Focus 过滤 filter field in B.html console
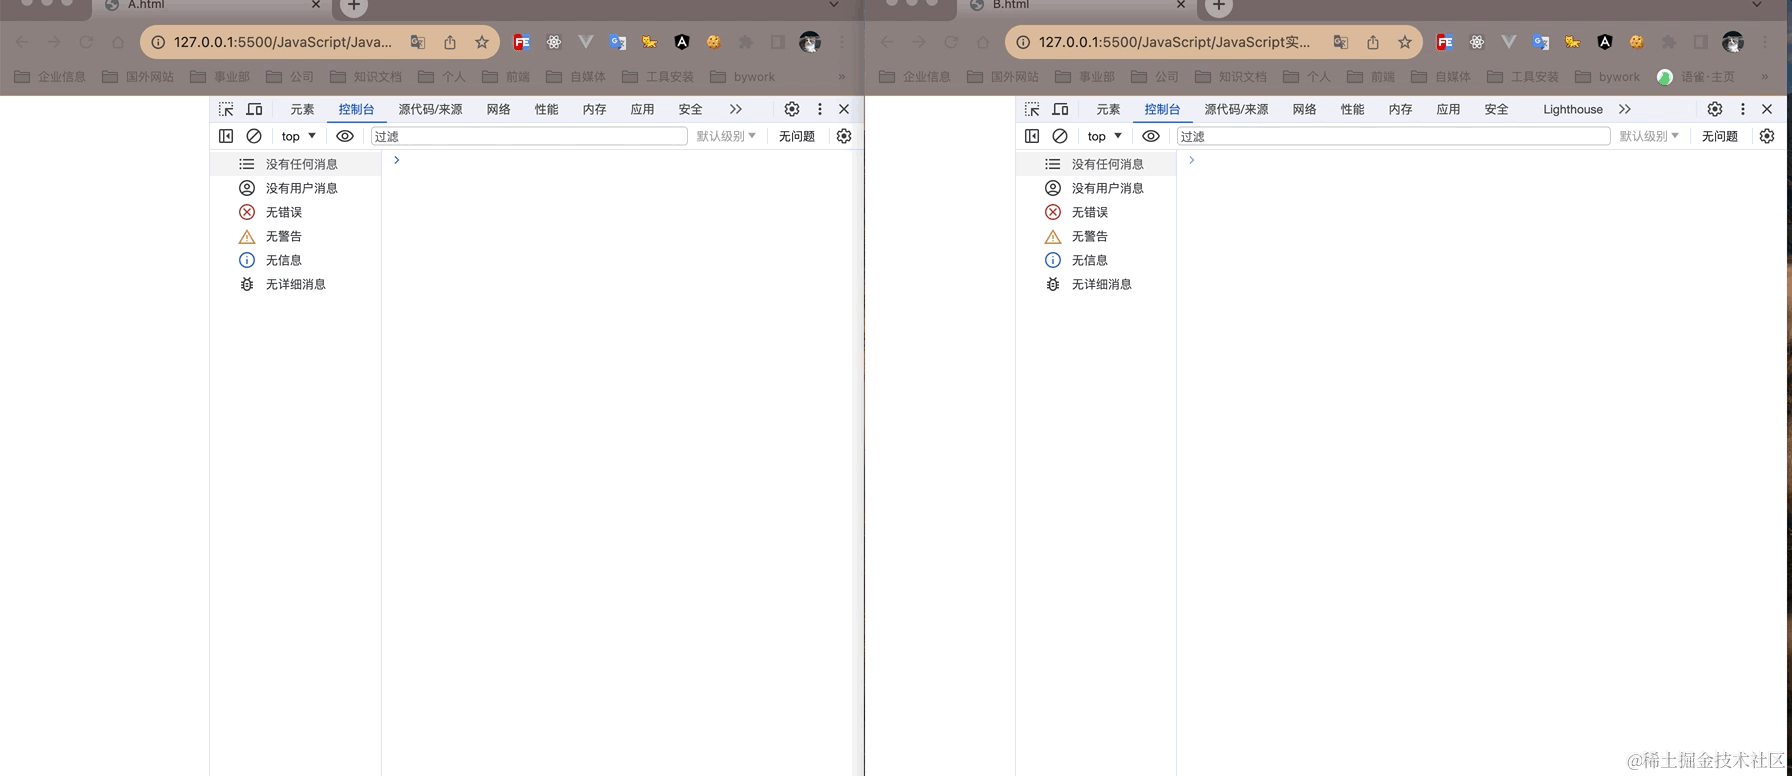 (x=1393, y=136)
